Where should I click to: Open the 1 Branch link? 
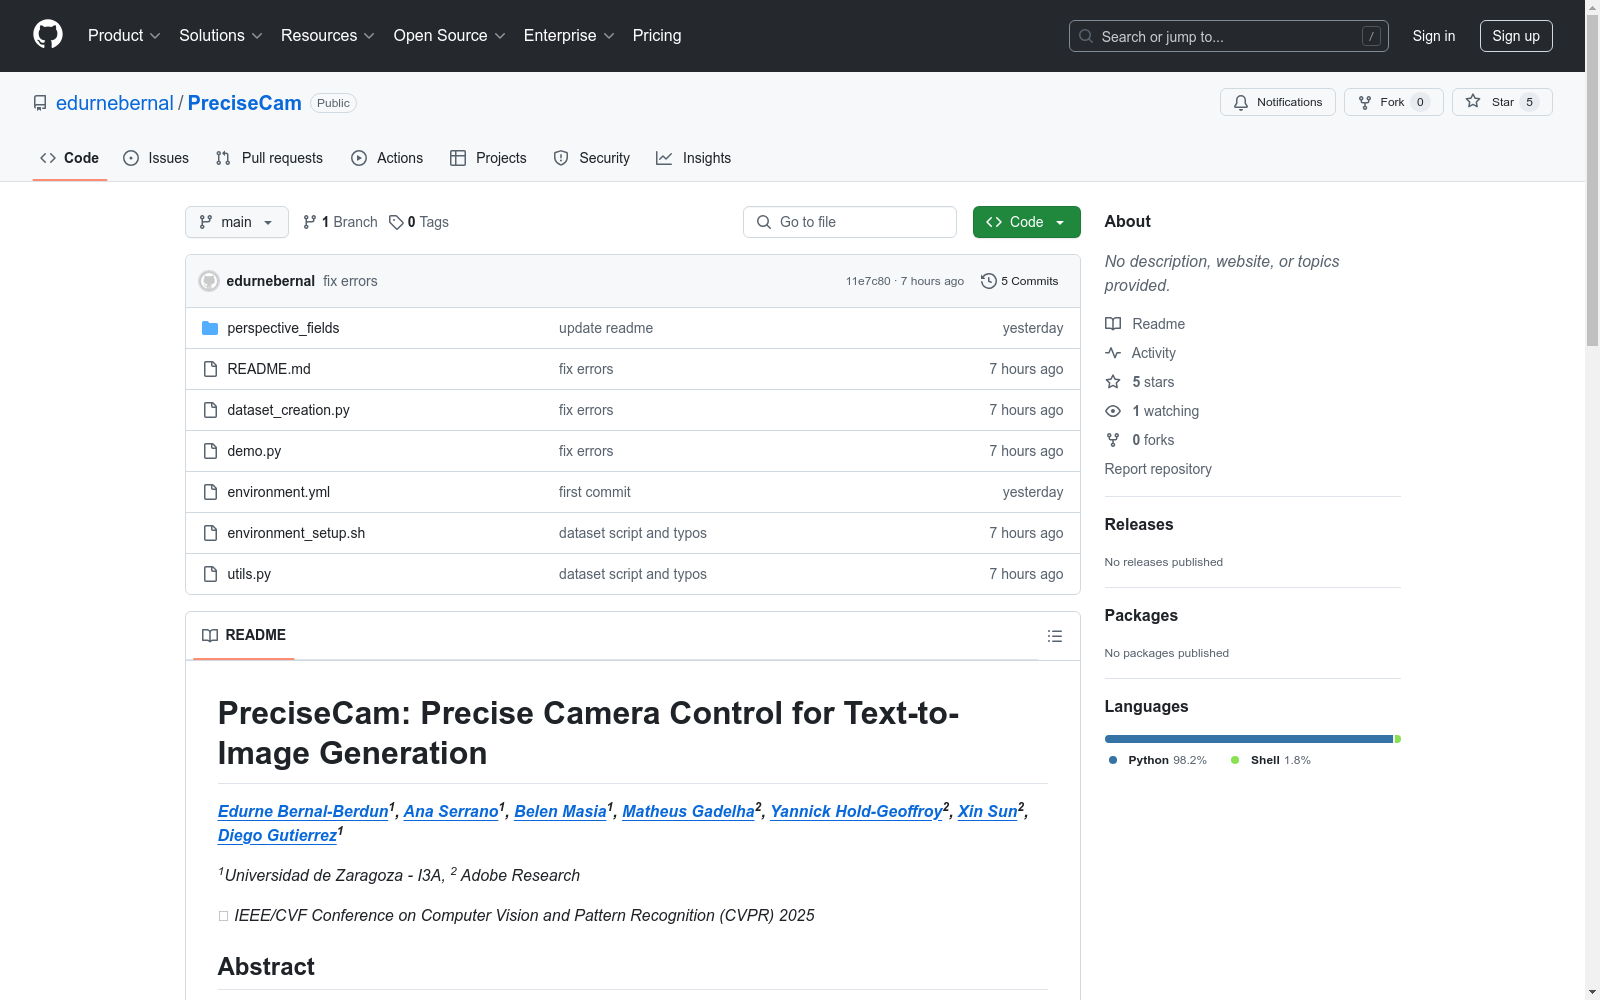[340, 222]
